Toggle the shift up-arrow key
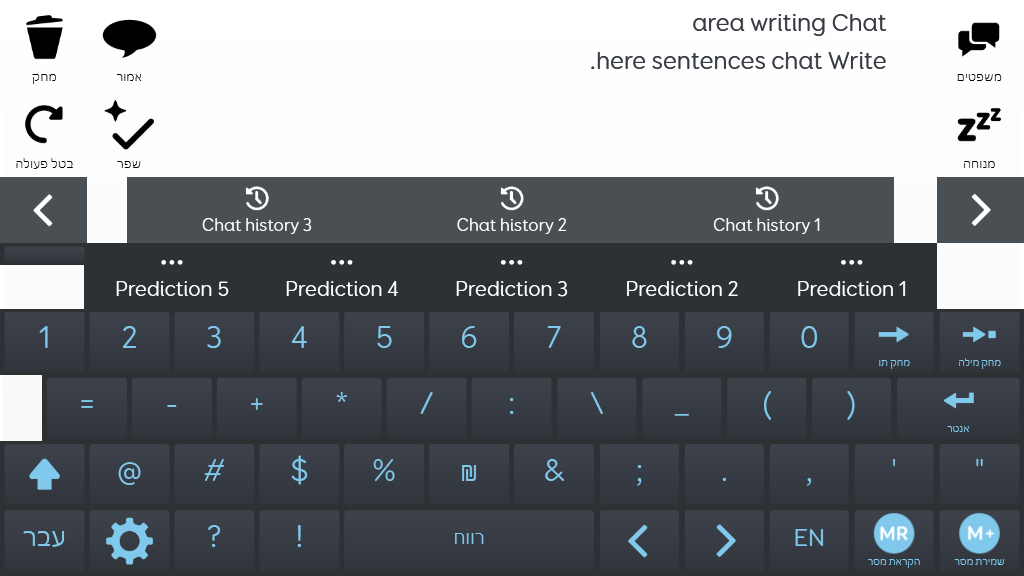 [x=44, y=474]
